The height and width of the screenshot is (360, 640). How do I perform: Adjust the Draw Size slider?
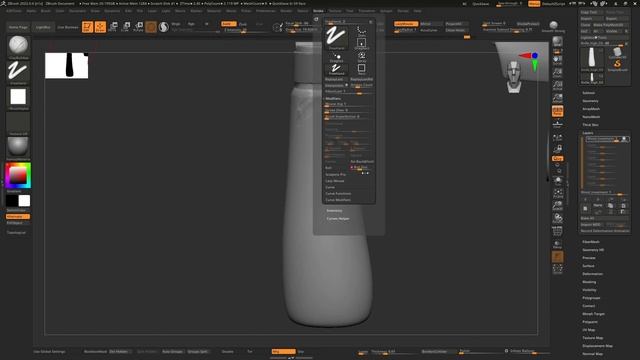pyautogui.click(x=301, y=29)
